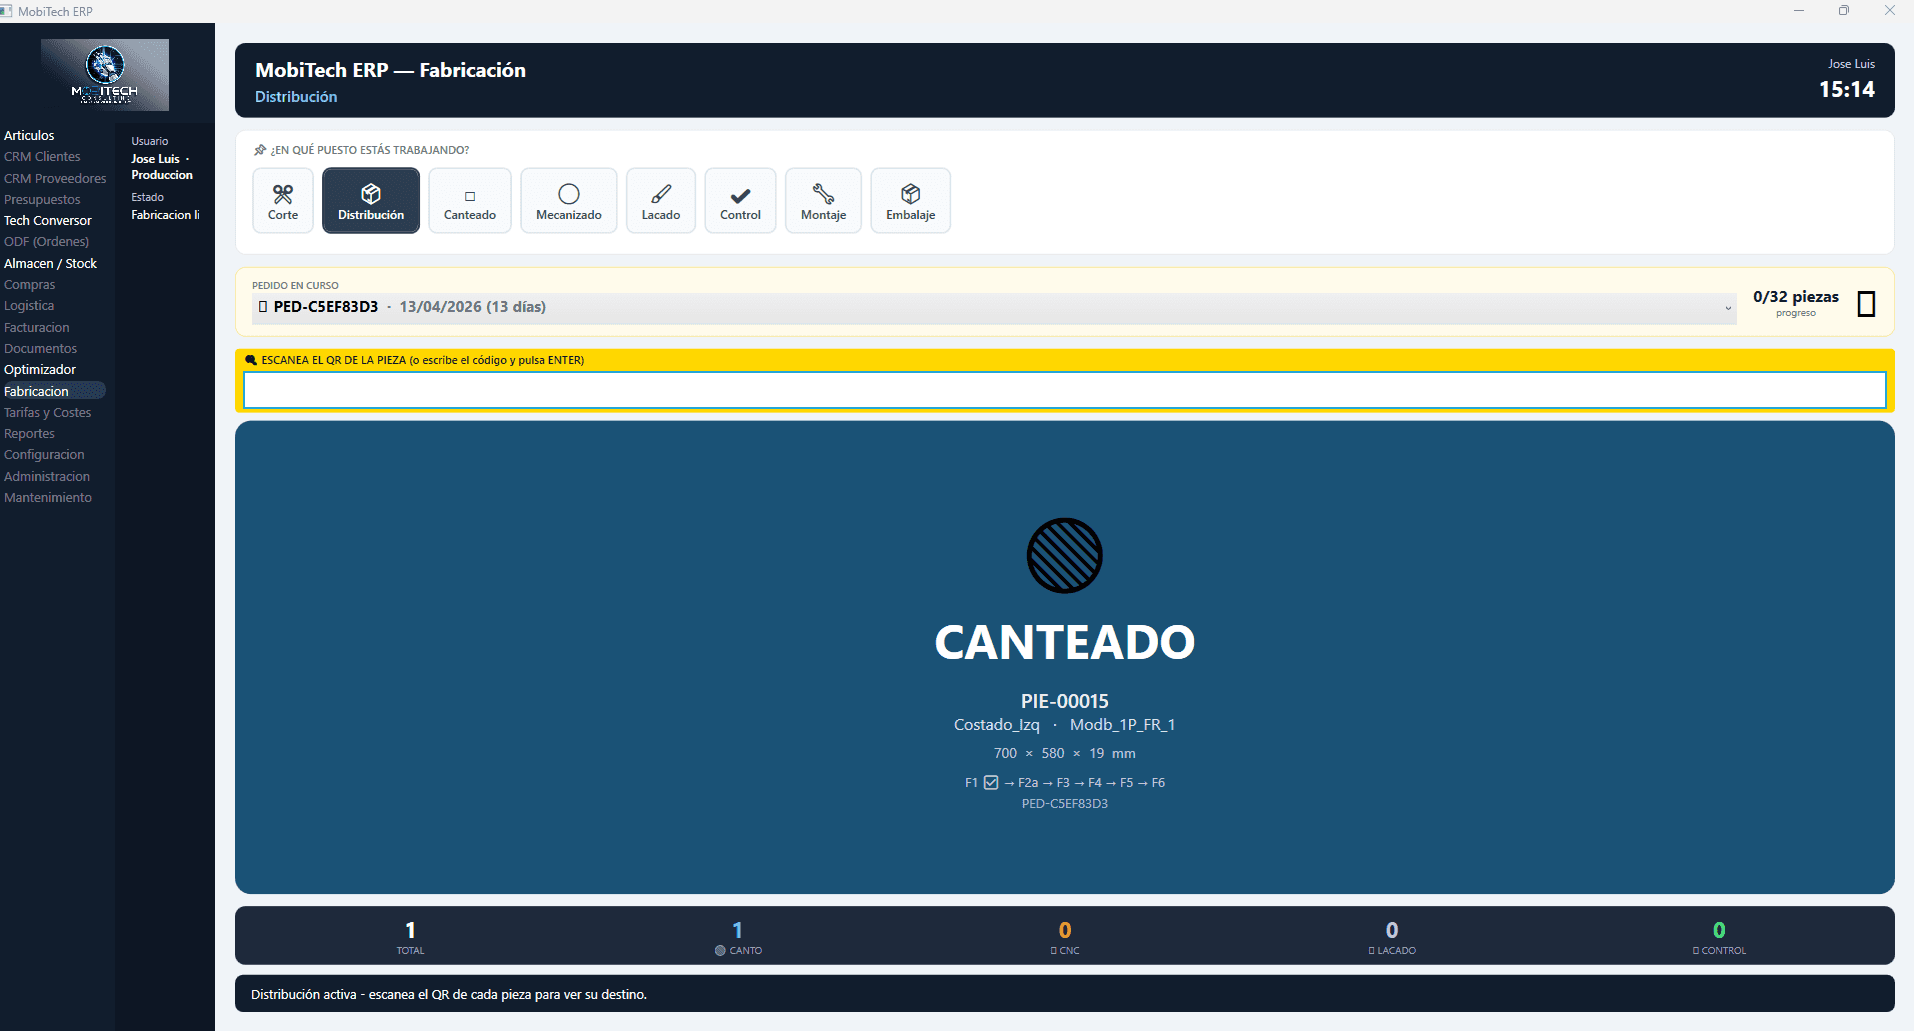This screenshot has width=1914, height=1031.
Task: Click the Canto counter indicator
Action: (738, 938)
